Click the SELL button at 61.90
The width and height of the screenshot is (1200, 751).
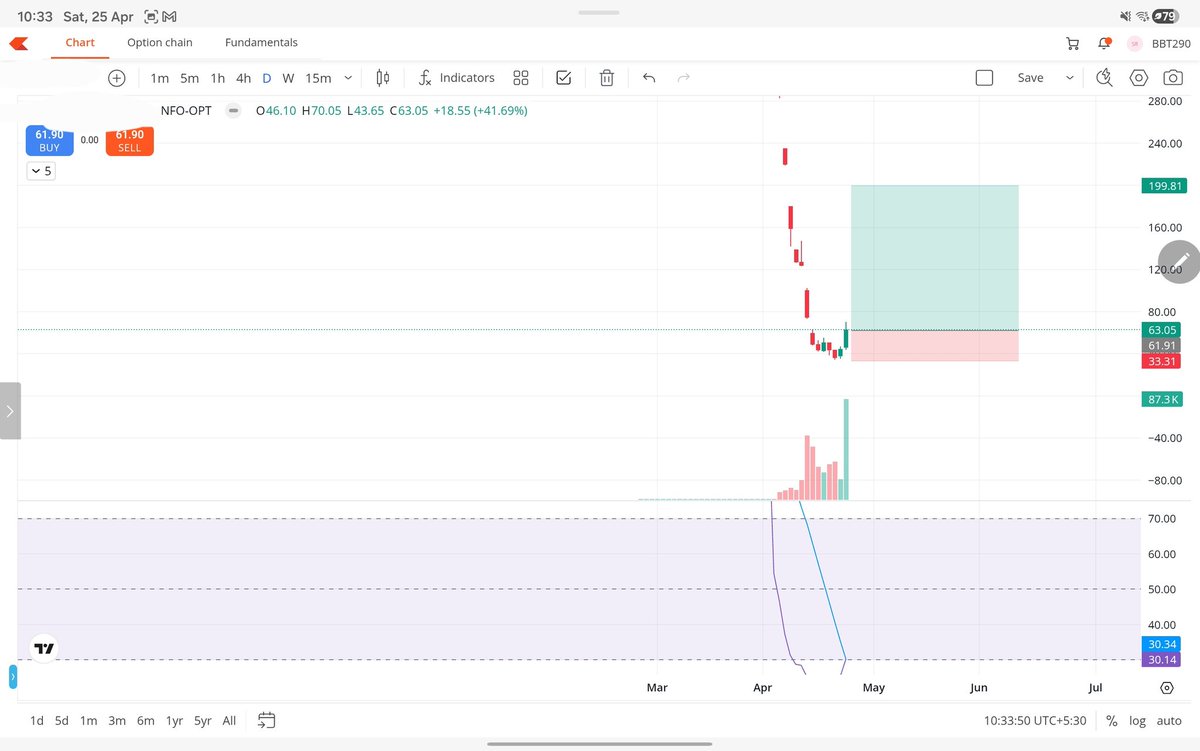click(x=129, y=141)
